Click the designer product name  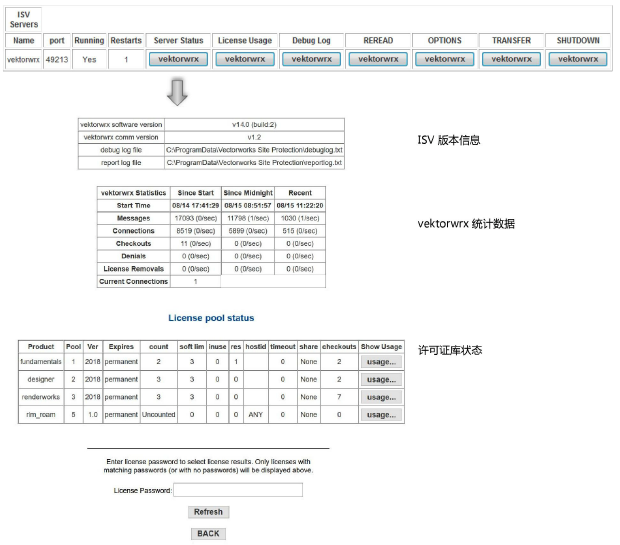(41, 380)
